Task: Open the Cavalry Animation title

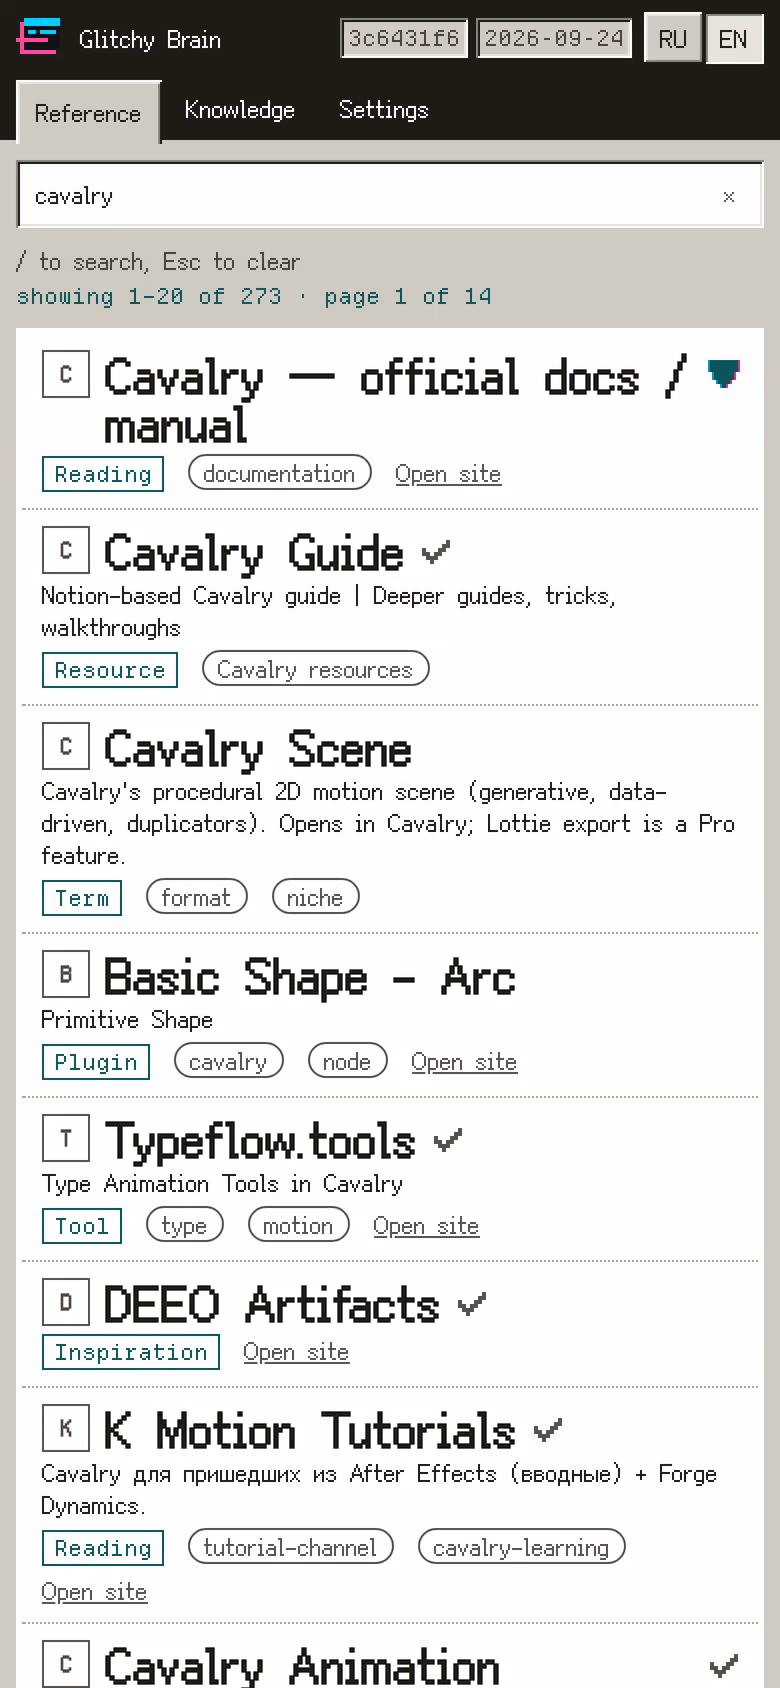Action: [x=302, y=1666]
